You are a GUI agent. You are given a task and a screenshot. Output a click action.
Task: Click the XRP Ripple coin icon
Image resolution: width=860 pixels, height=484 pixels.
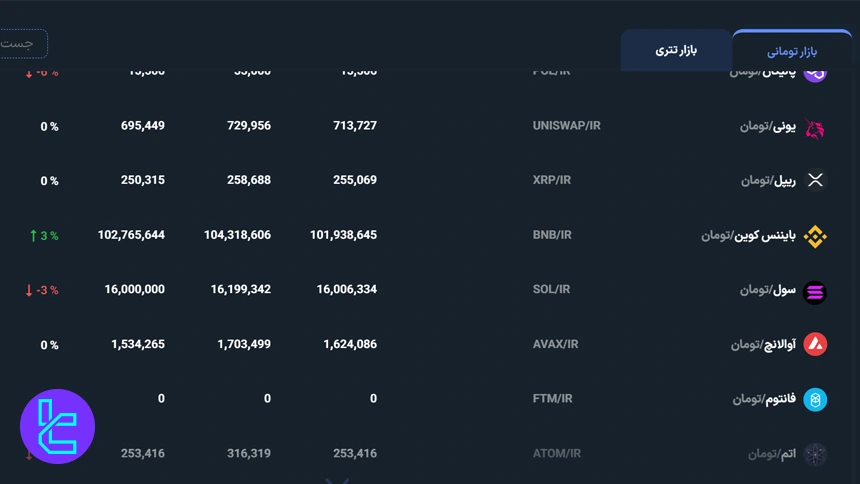point(816,181)
